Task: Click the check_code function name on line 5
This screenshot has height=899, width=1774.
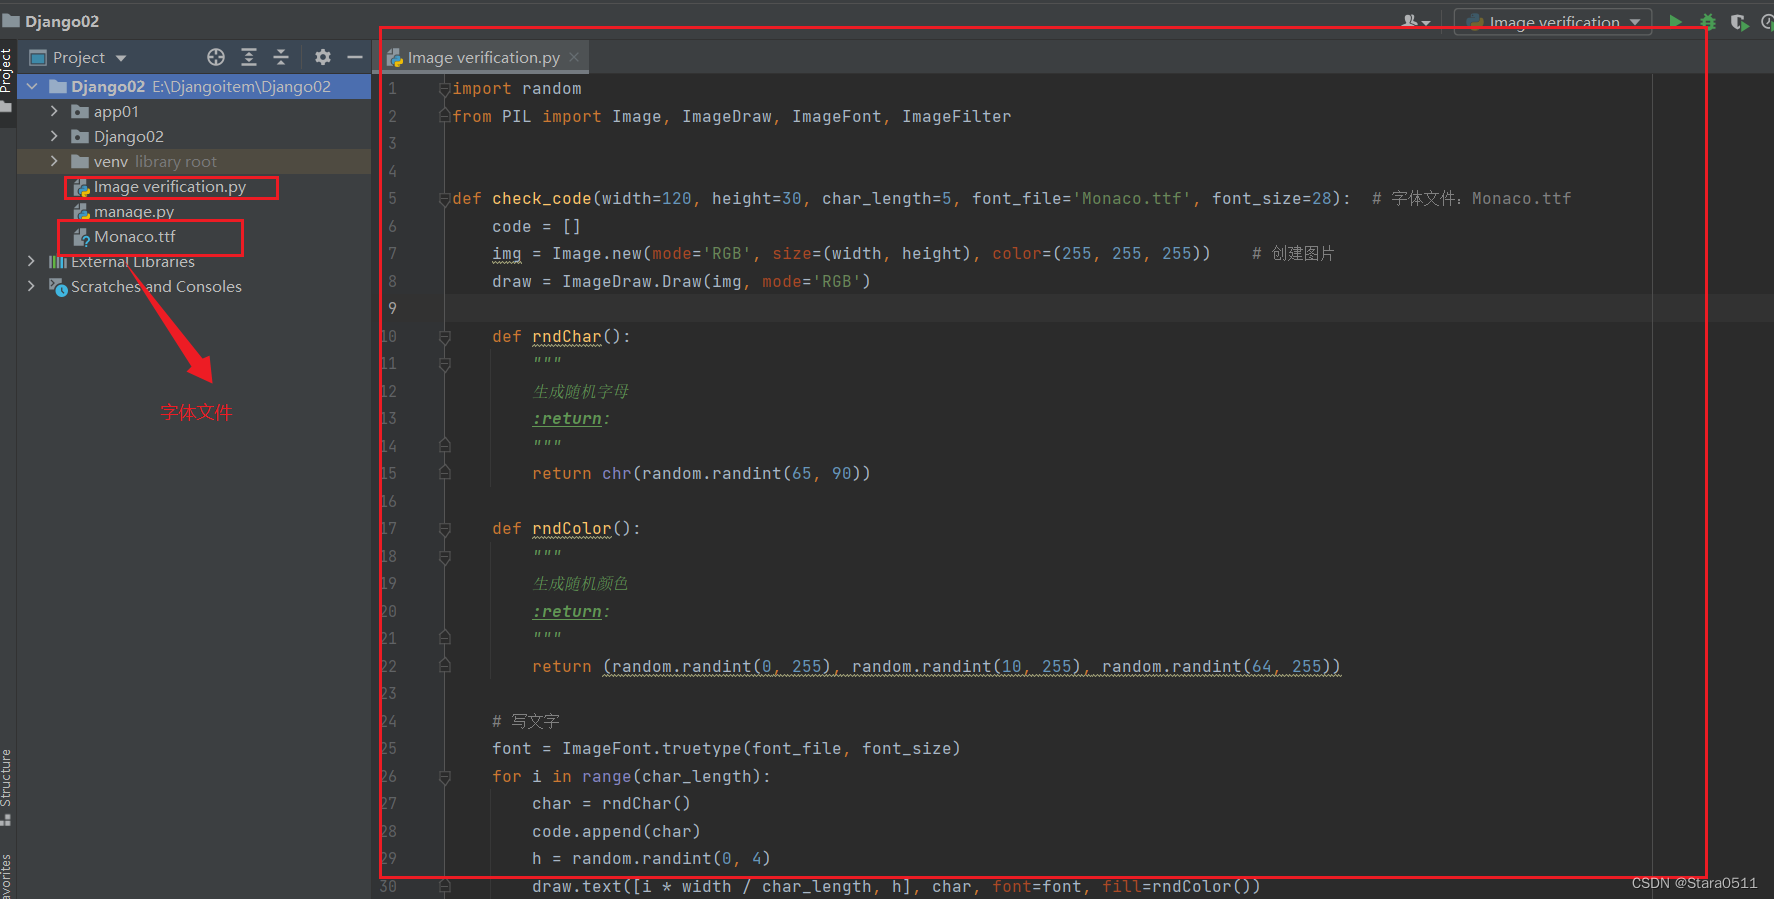Action: [542, 199]
